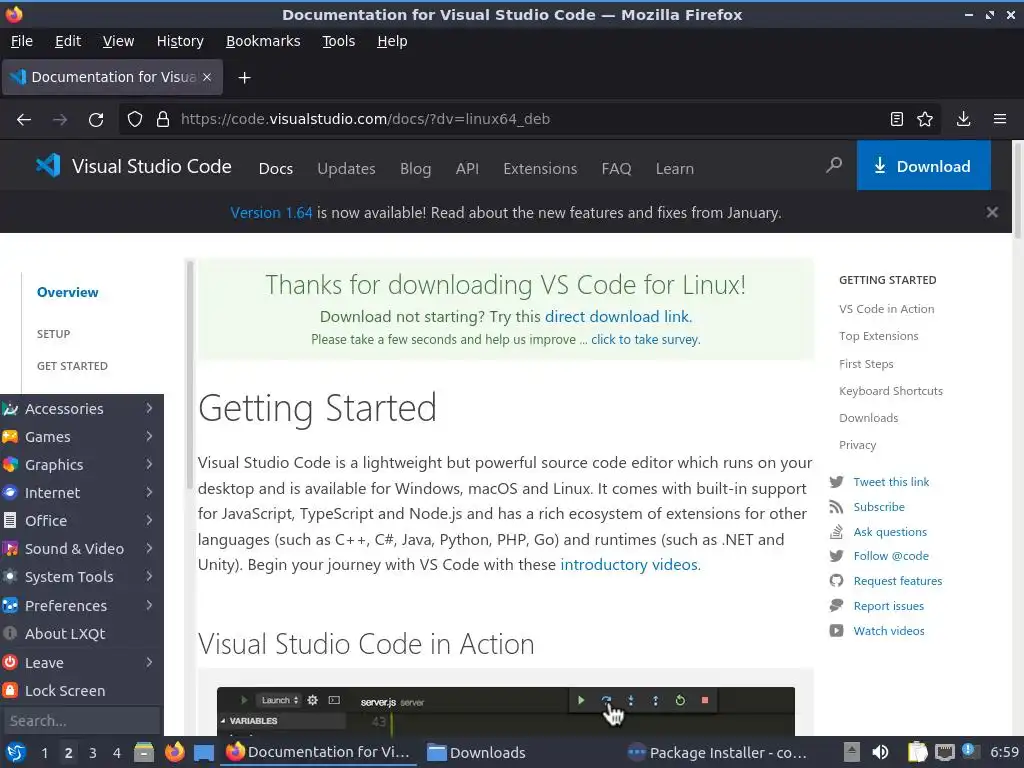This screenshot has height=768, width=1024.
Task: Click the show desktop icon in taskbar
Action: [x=204, y=753]
